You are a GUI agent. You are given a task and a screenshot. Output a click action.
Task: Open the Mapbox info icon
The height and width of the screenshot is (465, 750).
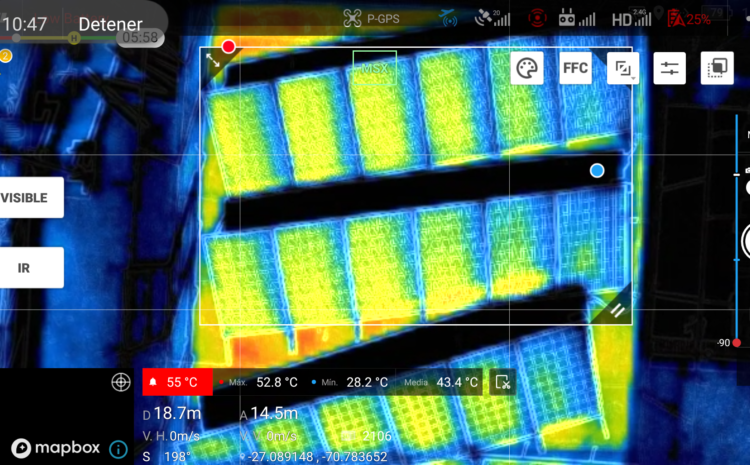pyautogui.click(x=117, y=449)
